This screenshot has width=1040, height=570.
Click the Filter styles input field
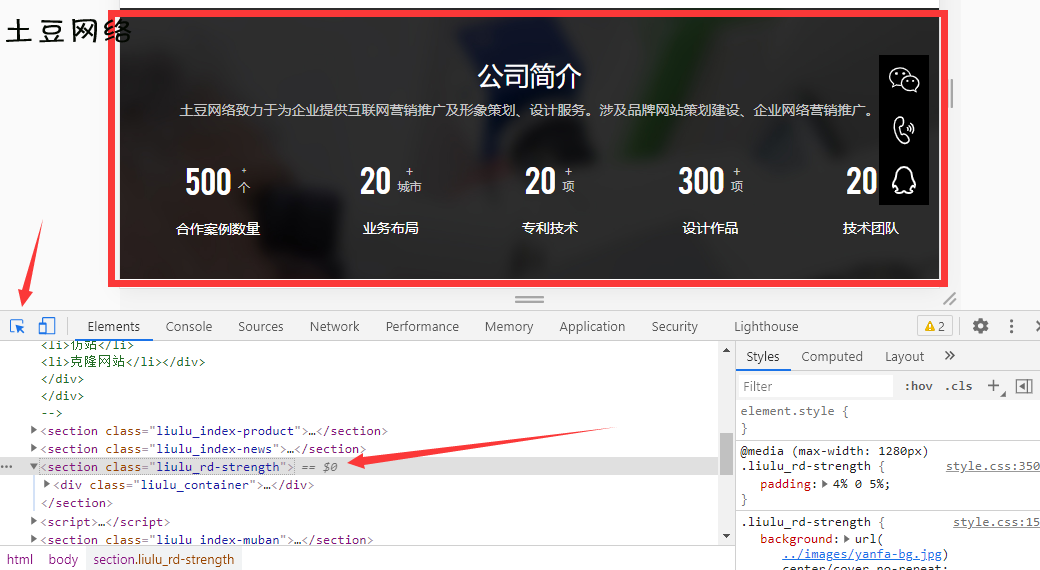(815, 386)
